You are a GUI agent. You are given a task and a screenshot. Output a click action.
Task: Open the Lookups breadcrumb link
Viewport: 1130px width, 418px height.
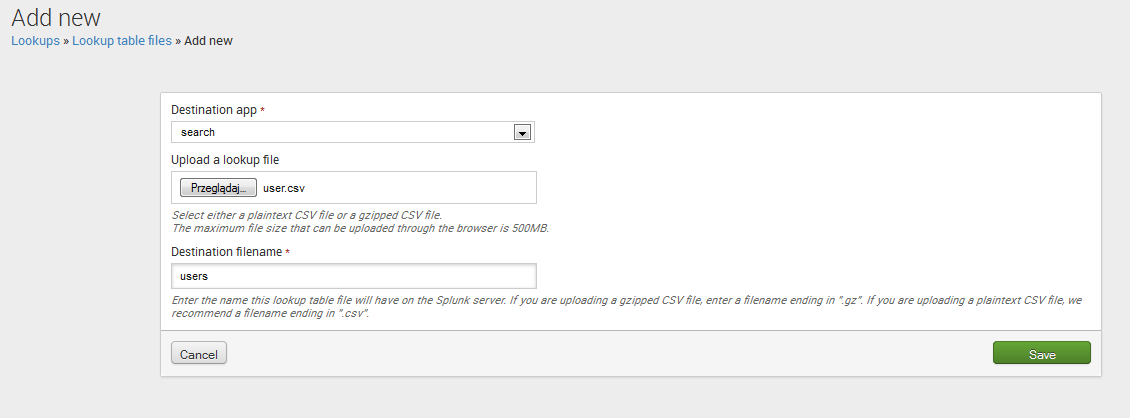[35, 41]
